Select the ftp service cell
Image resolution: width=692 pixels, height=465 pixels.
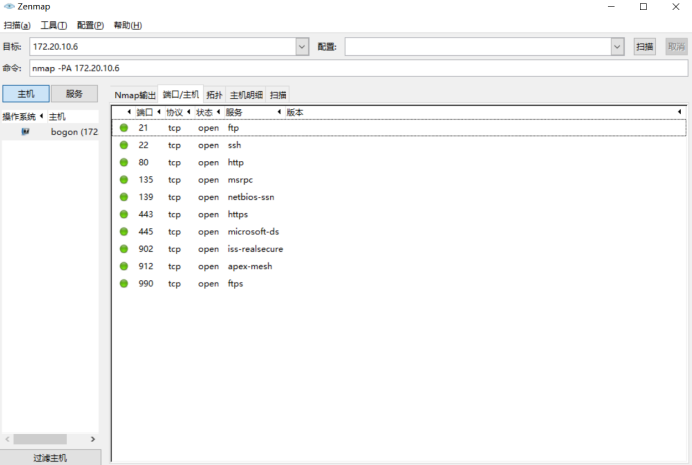pos(233,128)
